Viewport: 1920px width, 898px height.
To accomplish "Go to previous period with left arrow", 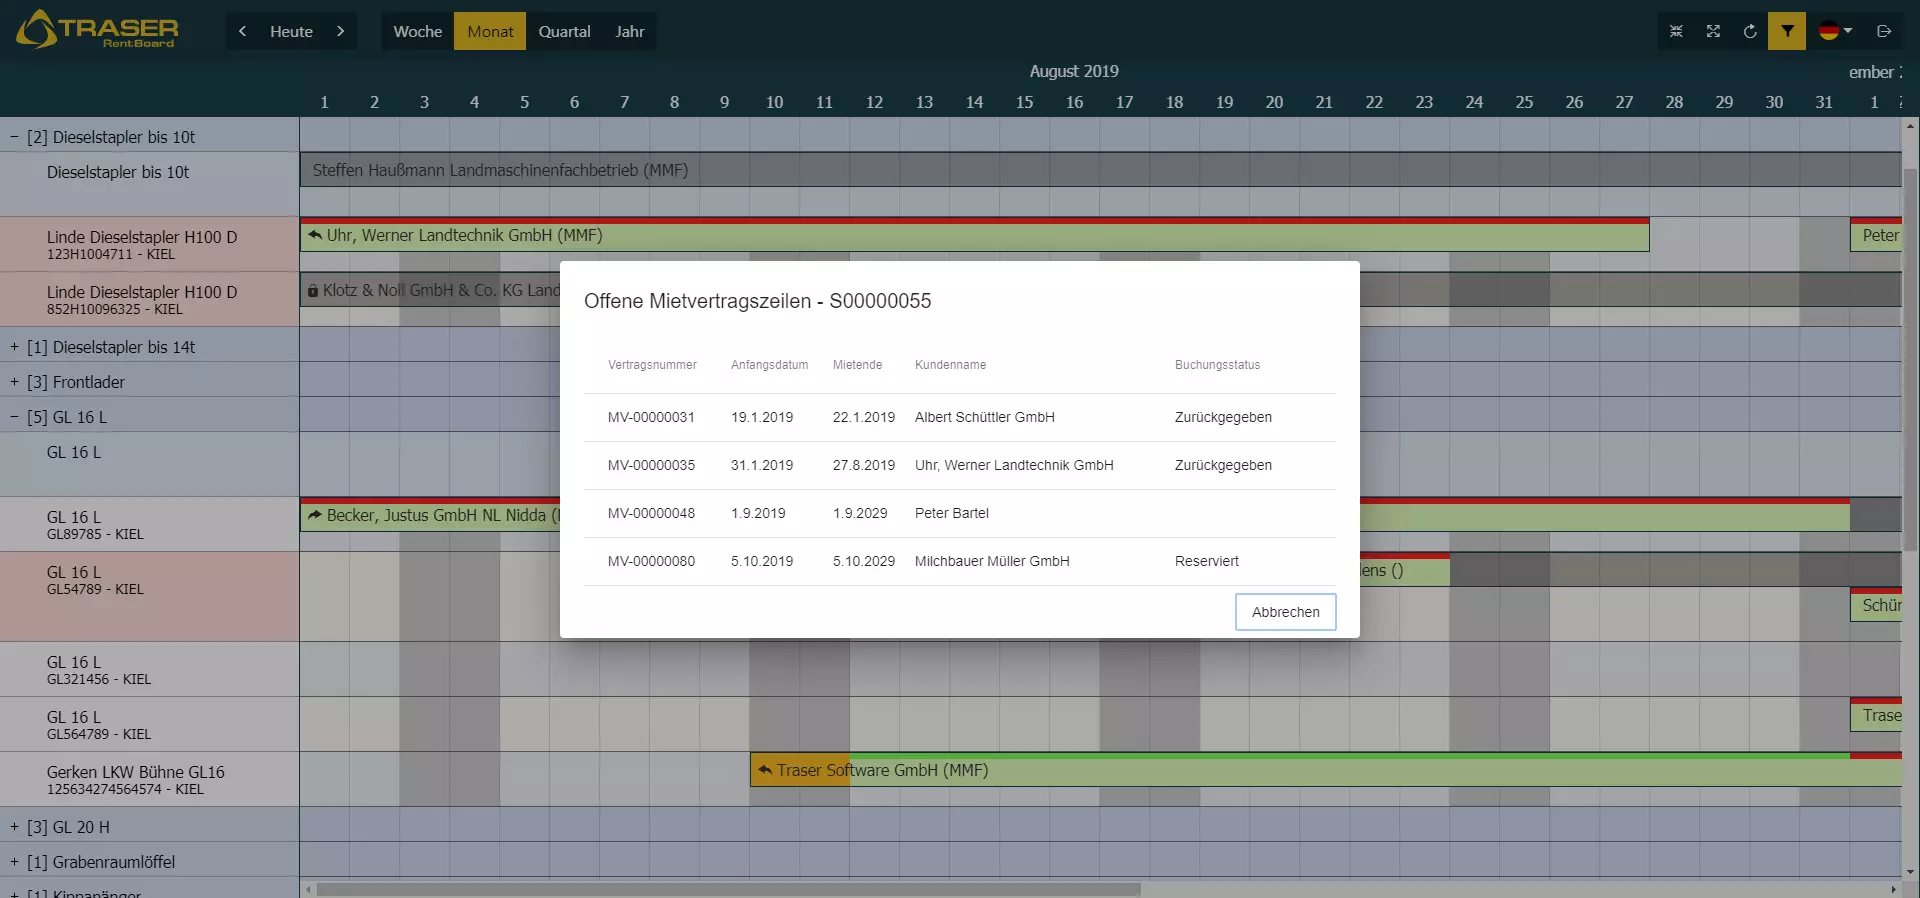I will (x=242, y=31).
